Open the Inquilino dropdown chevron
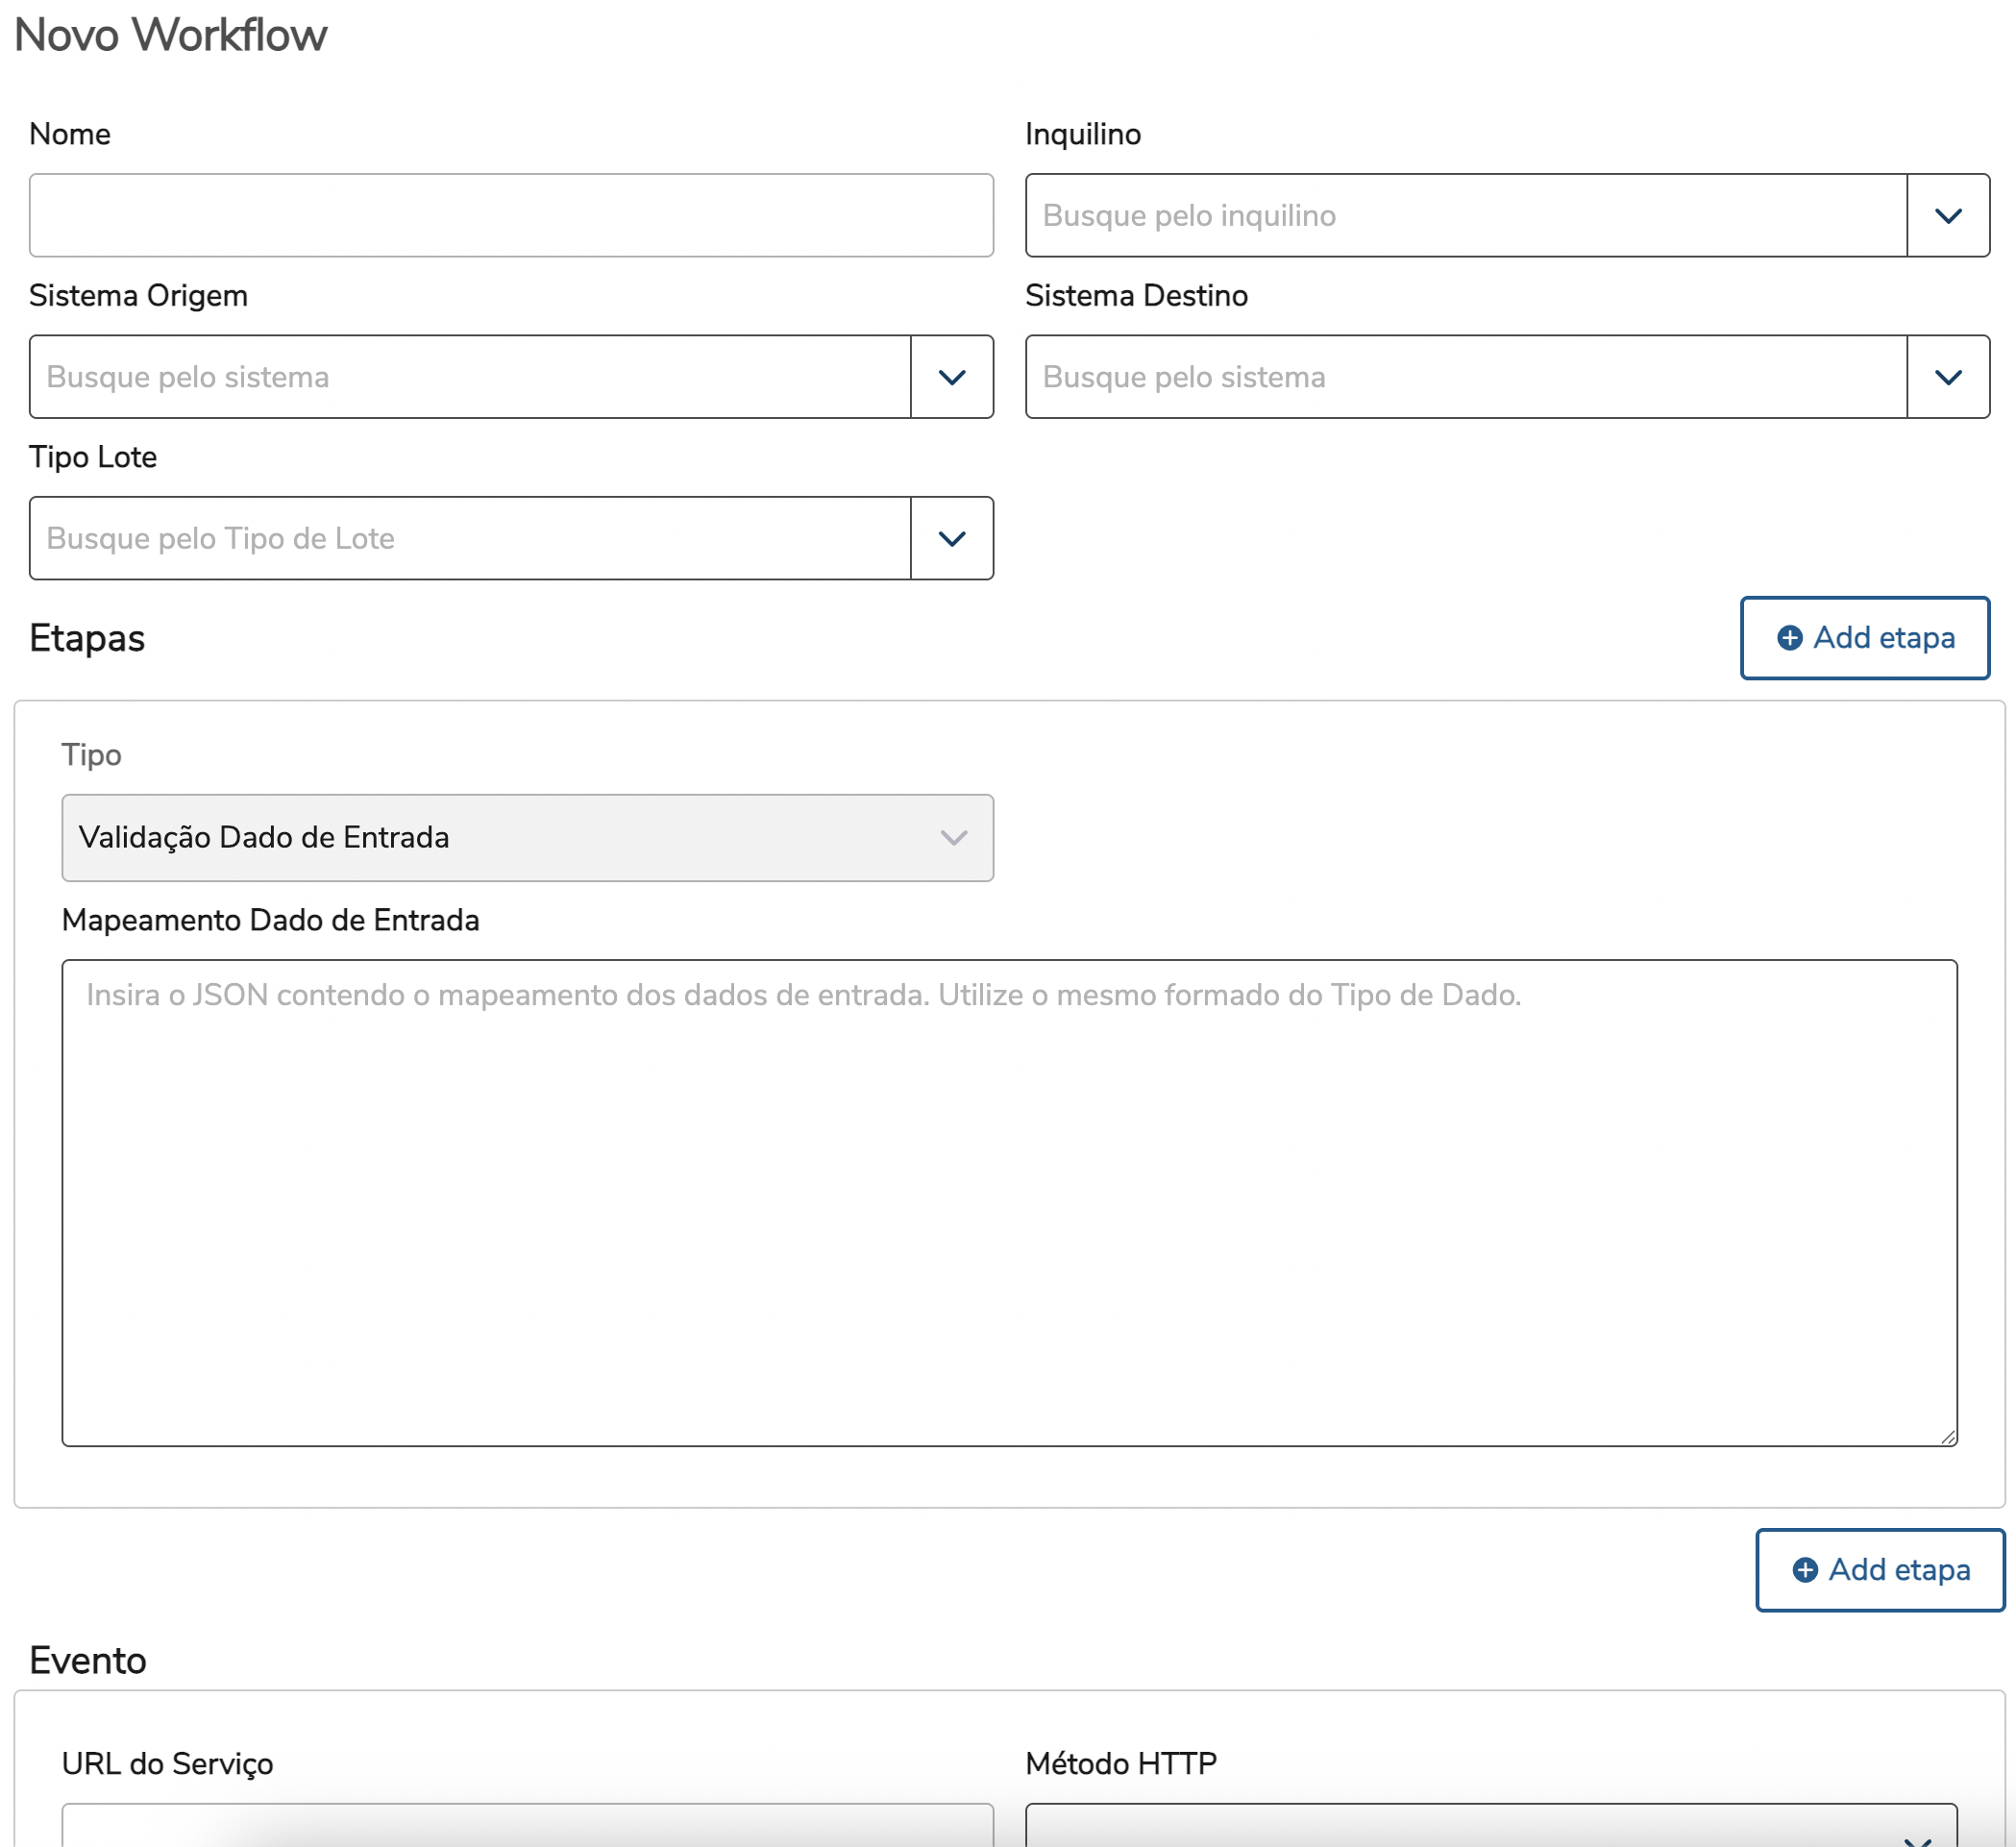 click(1947, 215)
